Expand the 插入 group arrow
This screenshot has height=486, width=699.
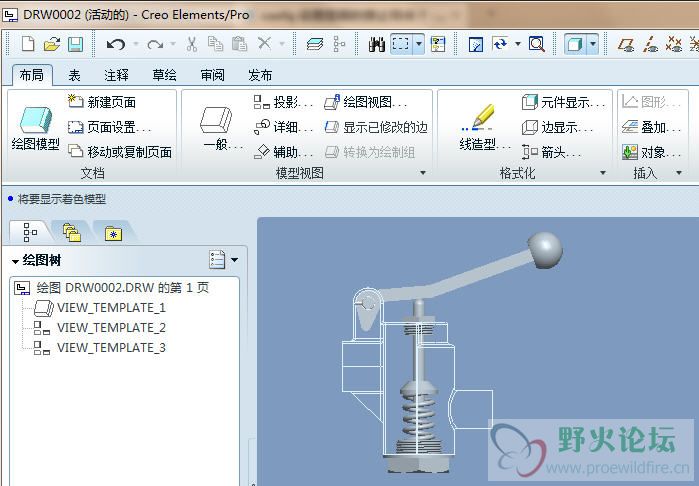tap(679, 173)
